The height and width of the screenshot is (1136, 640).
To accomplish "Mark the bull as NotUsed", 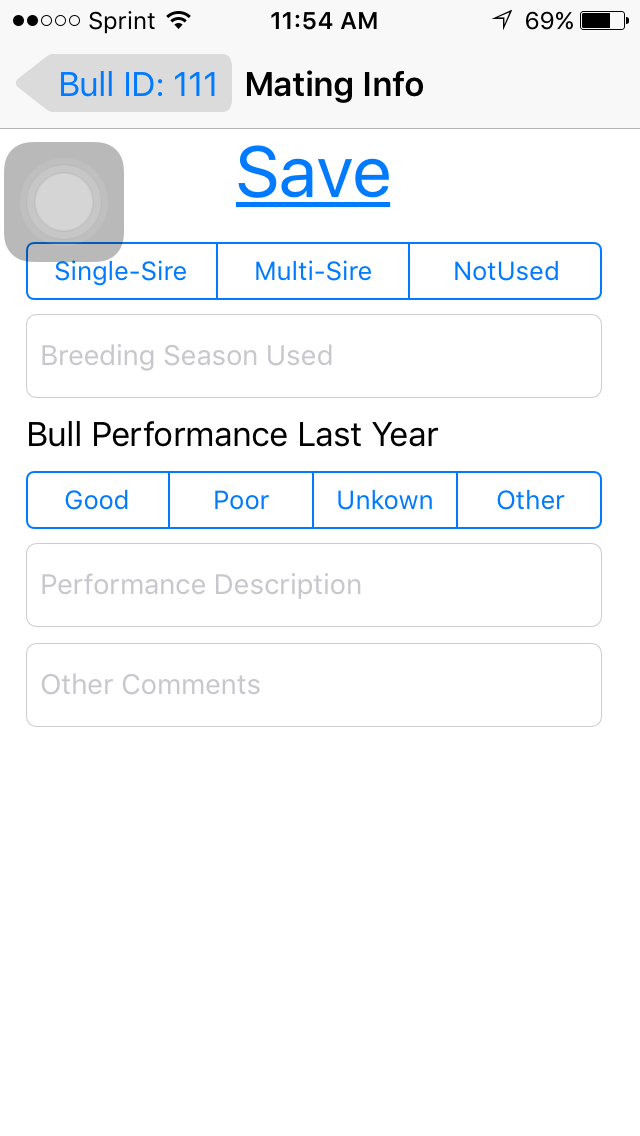I will [506, 271].
